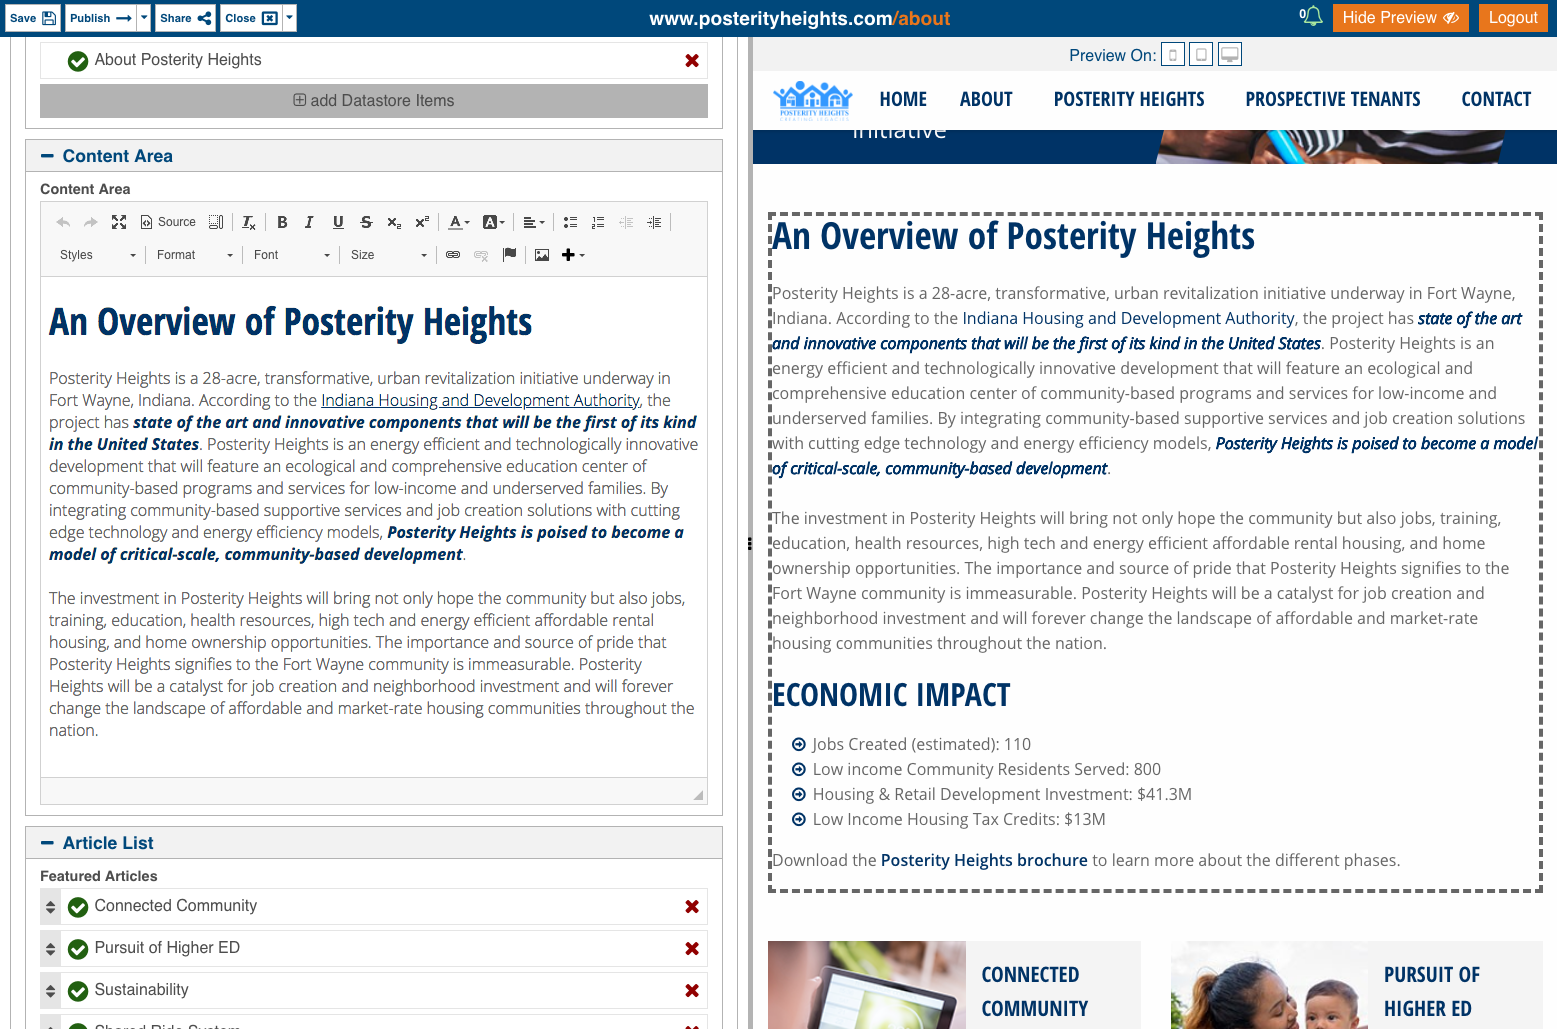Click the Logout button
1557x1029 pixels.
click(1513, 18)
